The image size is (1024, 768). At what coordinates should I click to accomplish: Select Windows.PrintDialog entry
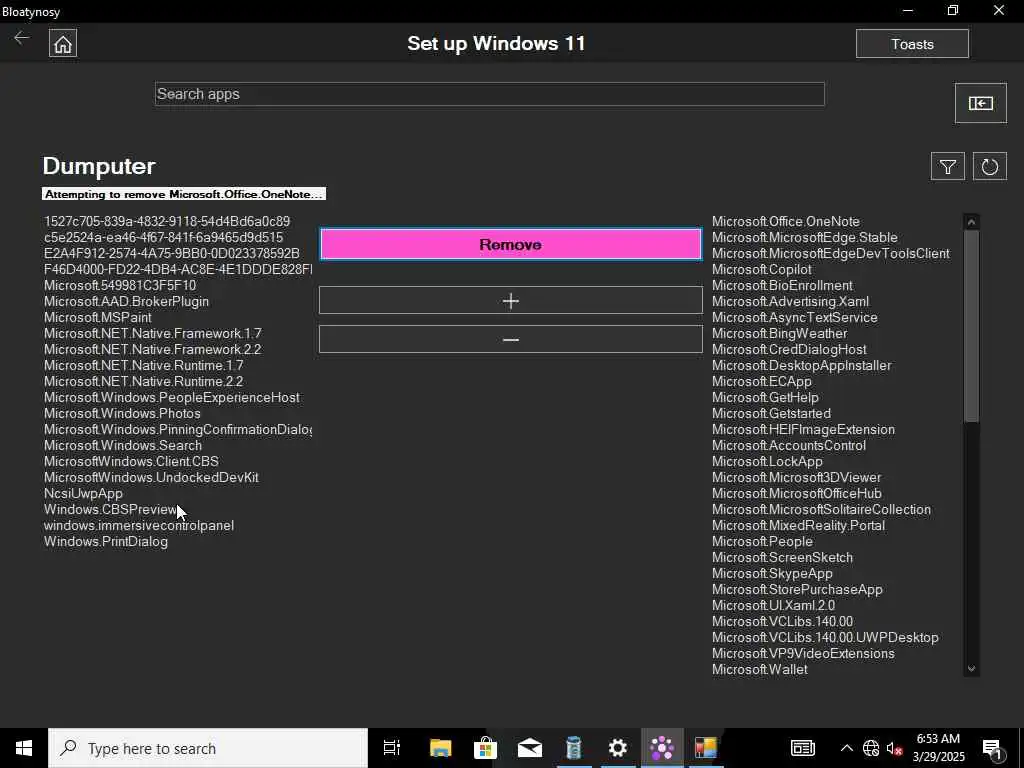[106, 541]
